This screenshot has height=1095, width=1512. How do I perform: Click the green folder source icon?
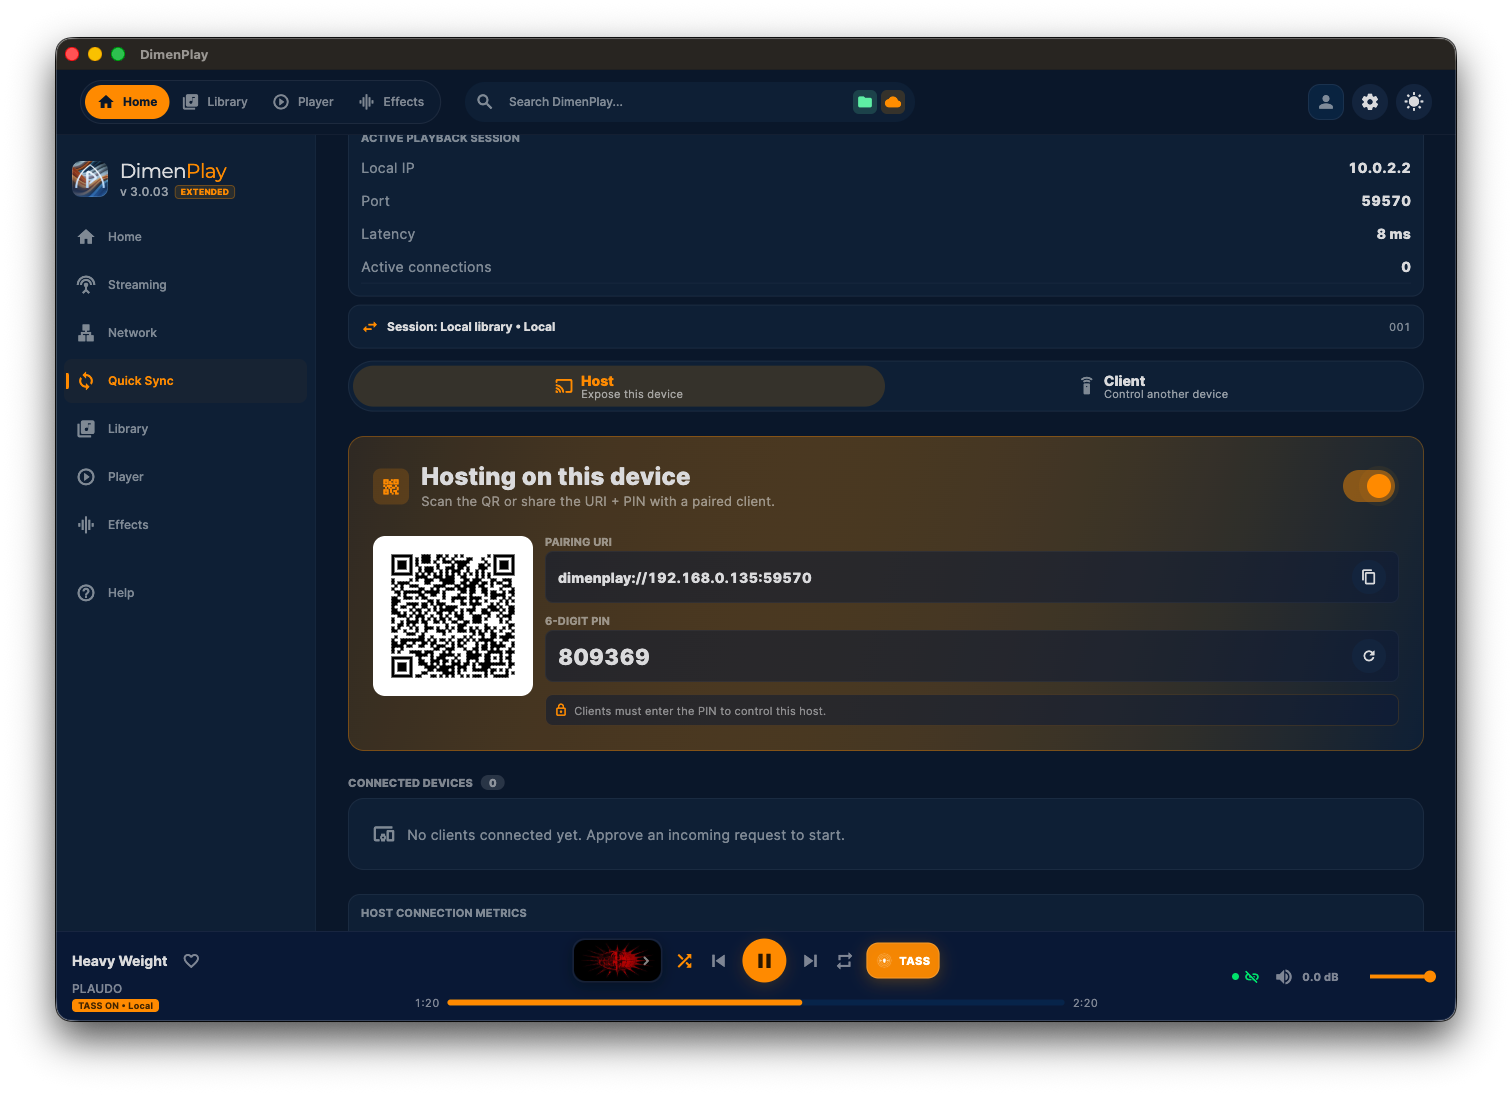pos(865,102)
